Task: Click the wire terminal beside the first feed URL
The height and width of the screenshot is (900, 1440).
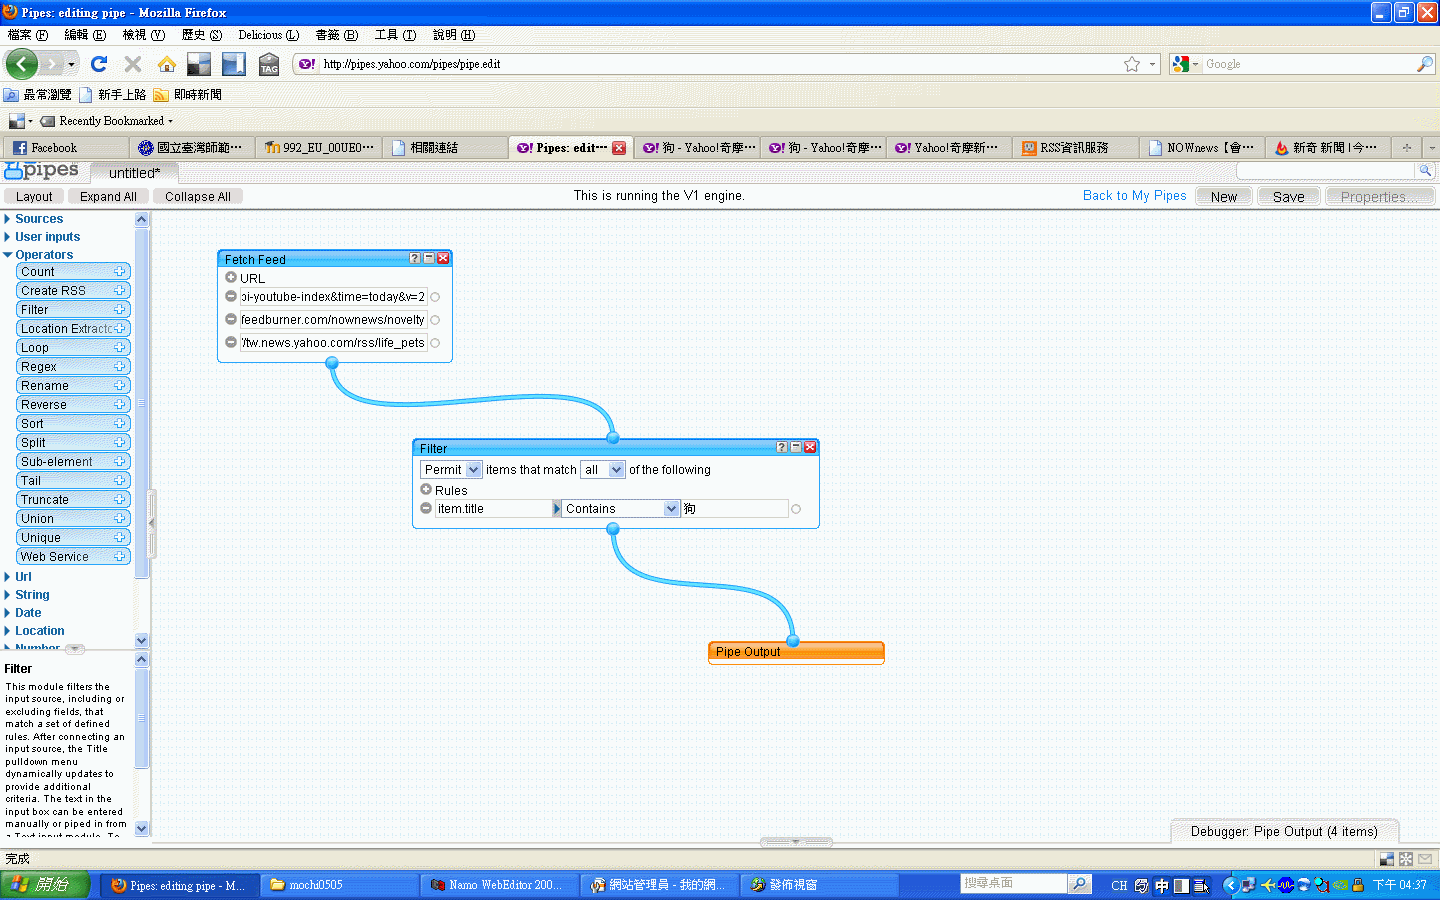Action: 435,297
